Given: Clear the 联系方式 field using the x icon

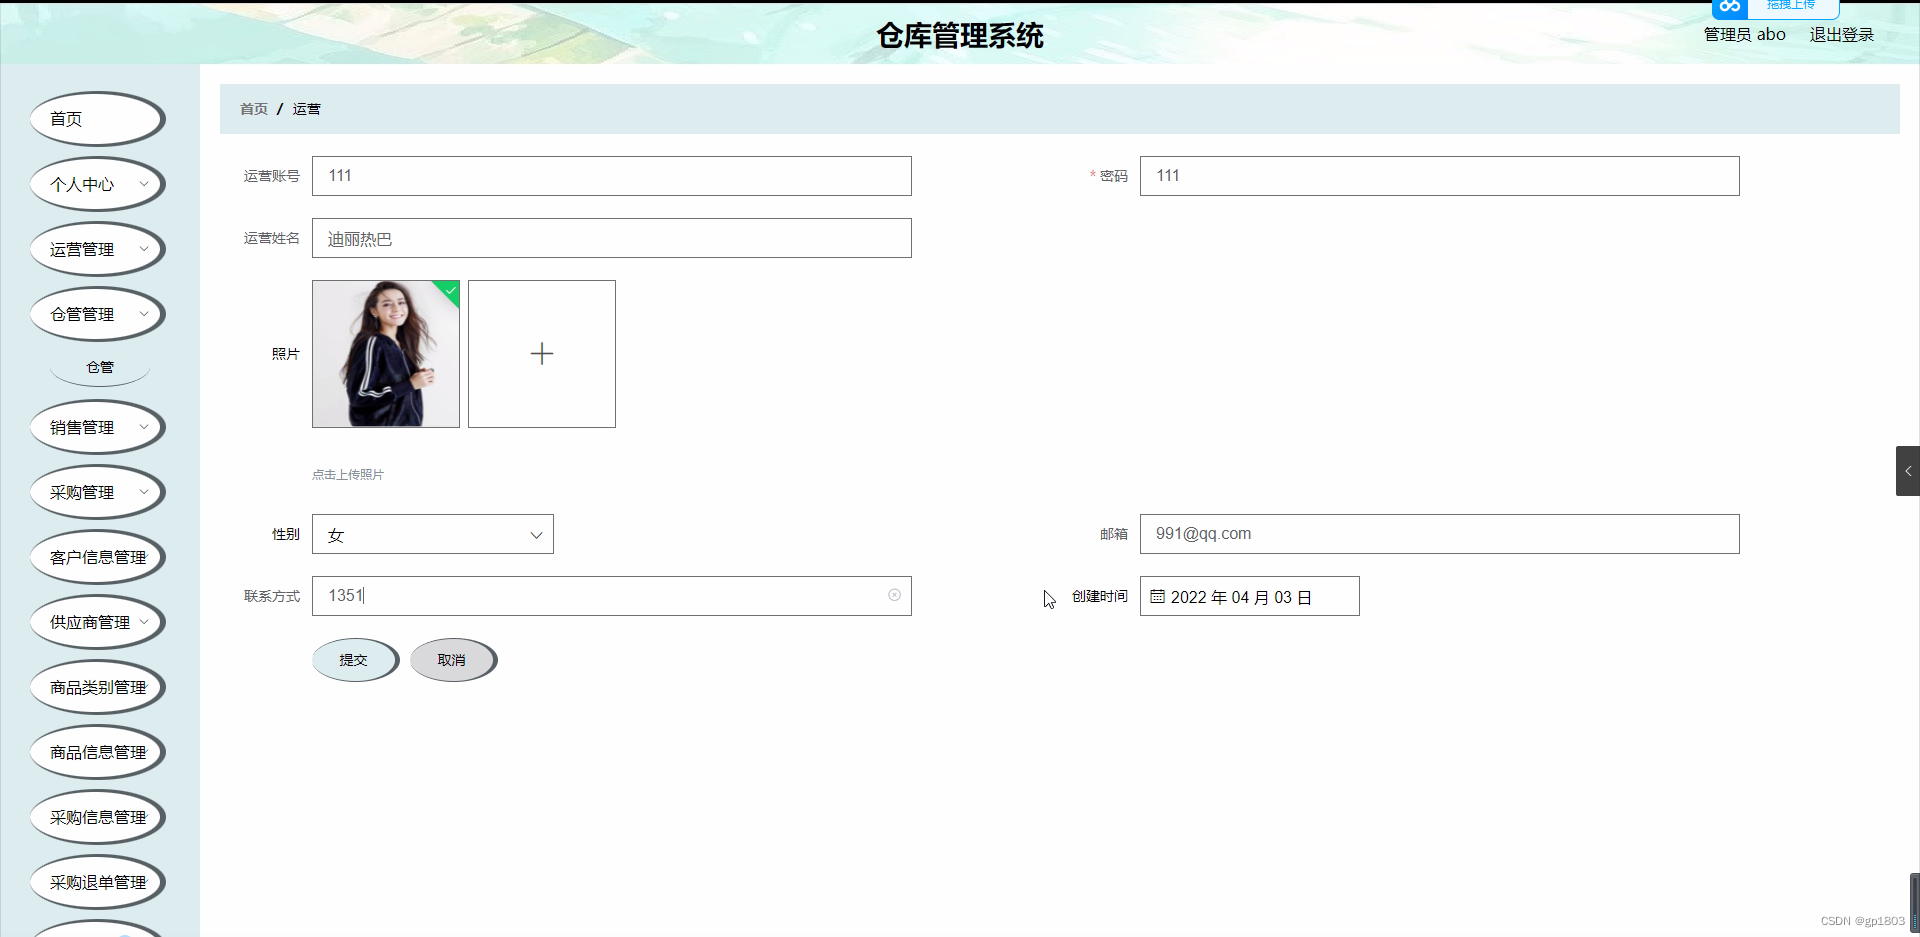Looking at the screenshot, I should (x=893, y=595).
